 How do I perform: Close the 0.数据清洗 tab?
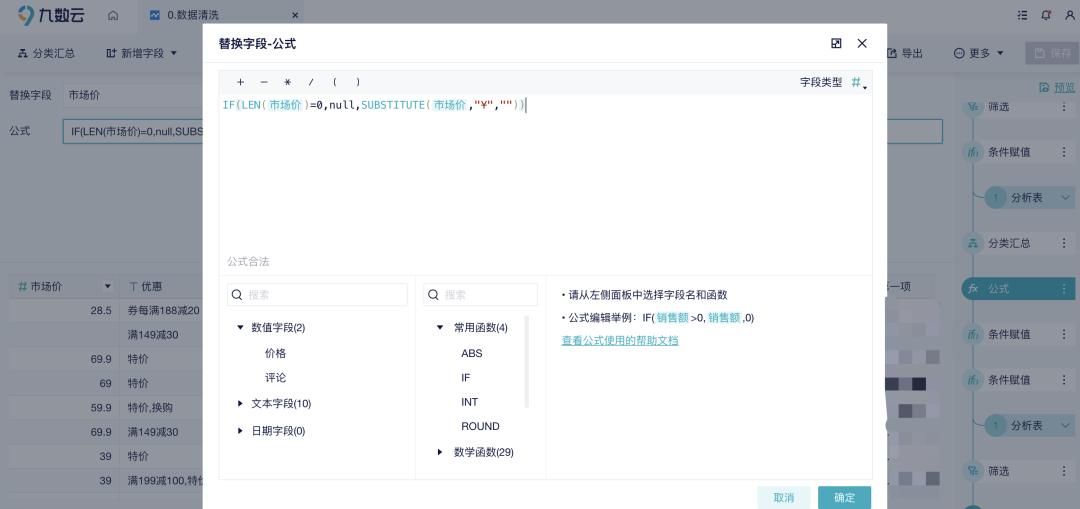(x=295, y=14)
